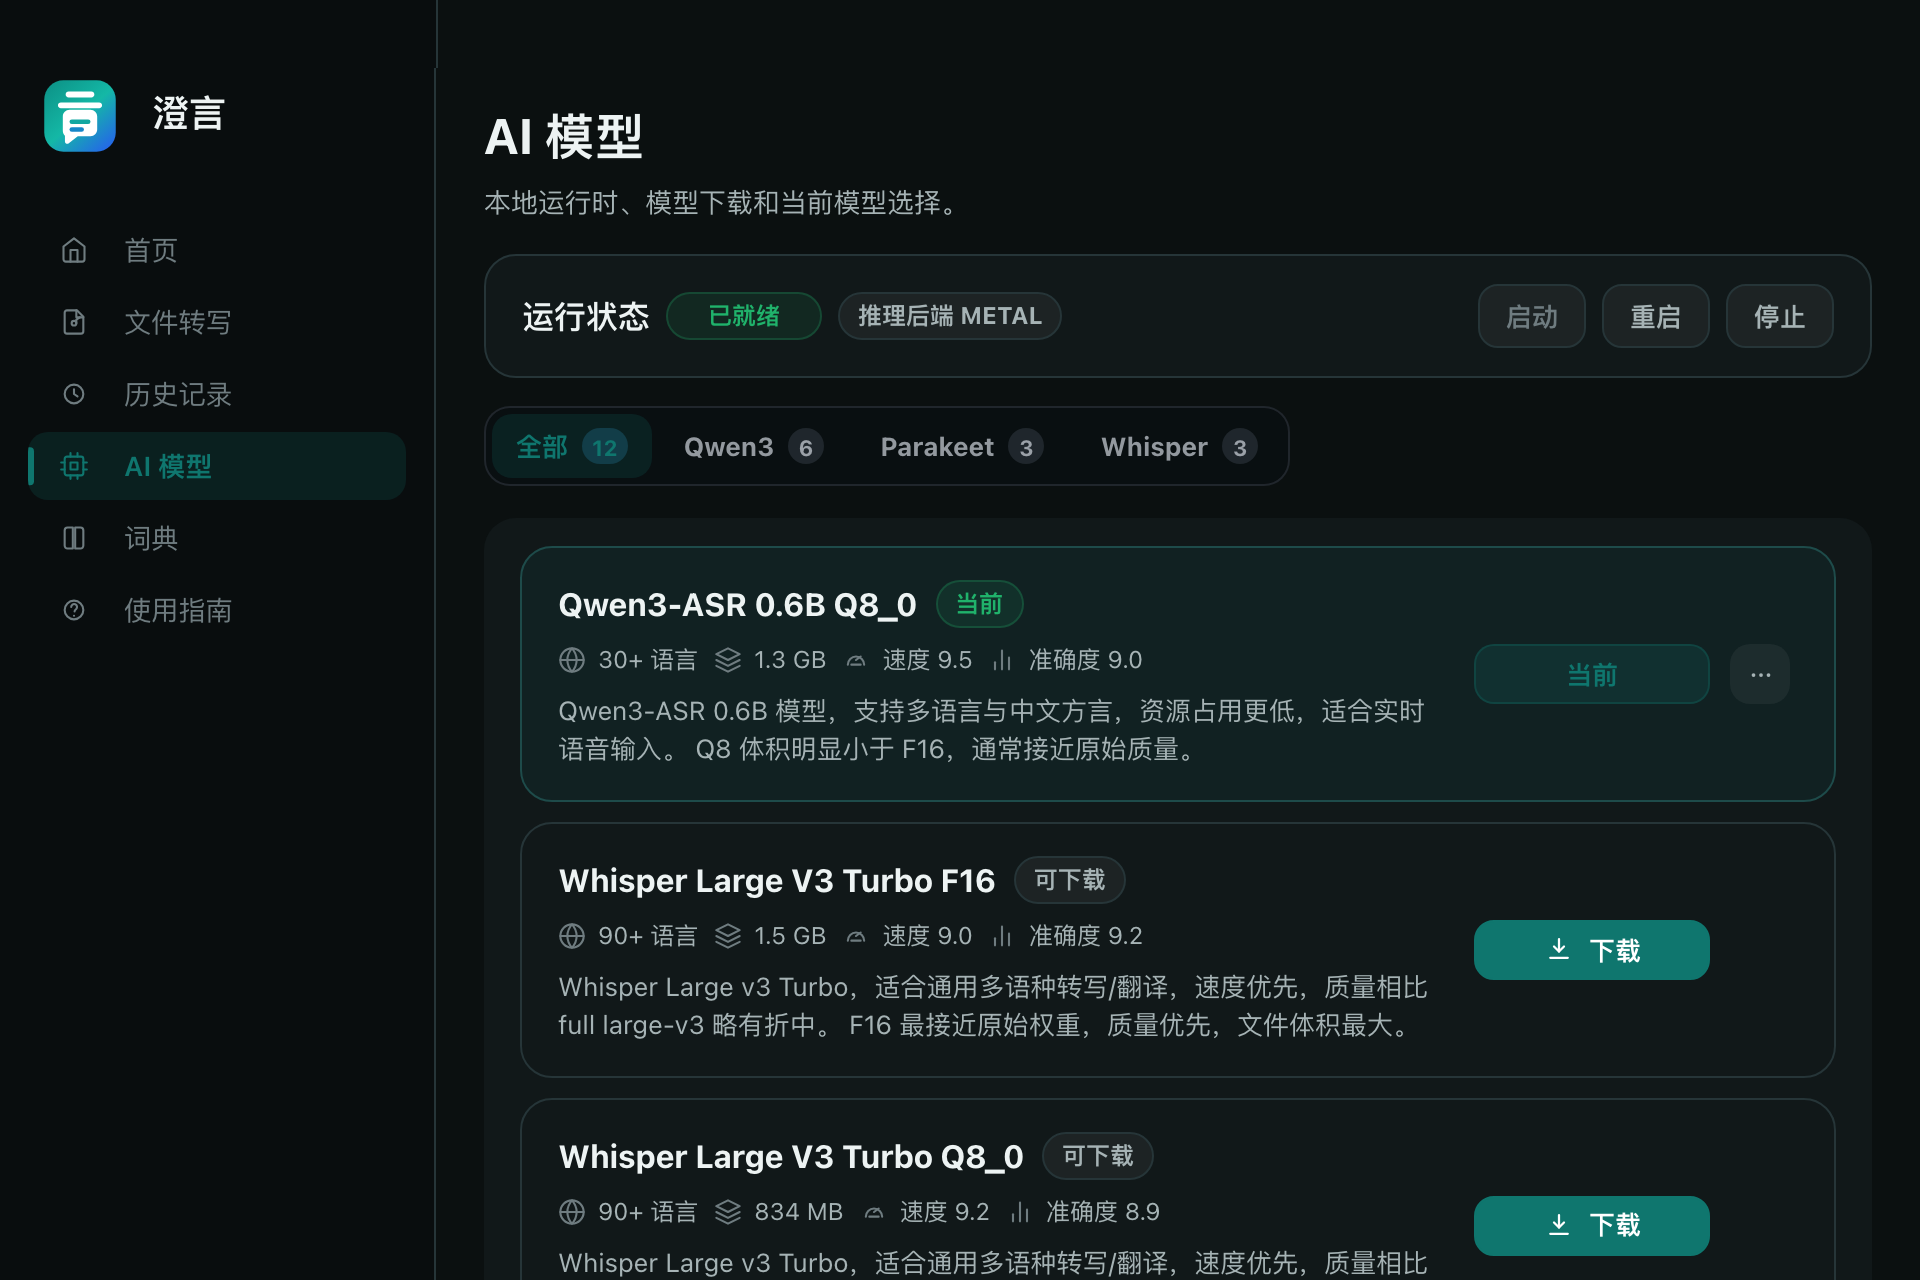1920x1280 pixels.
Task: Click the AI 模型 page heading
Action: tap(564, 137)
